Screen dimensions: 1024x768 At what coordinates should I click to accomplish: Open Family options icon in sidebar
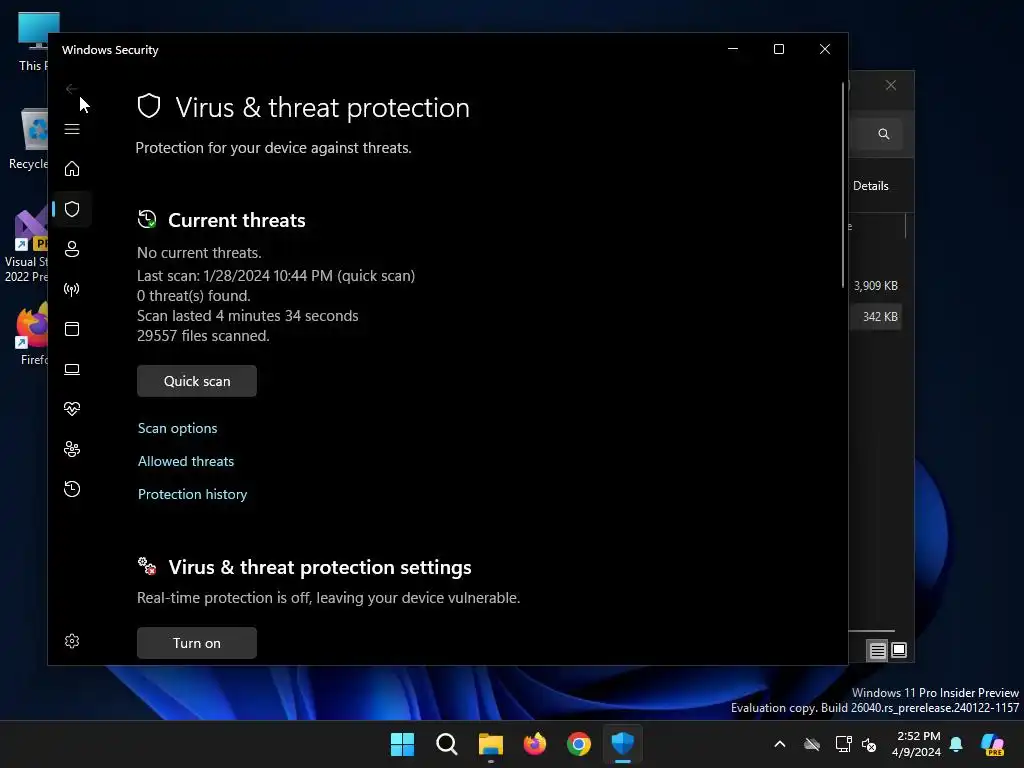(x=72, y=449)
